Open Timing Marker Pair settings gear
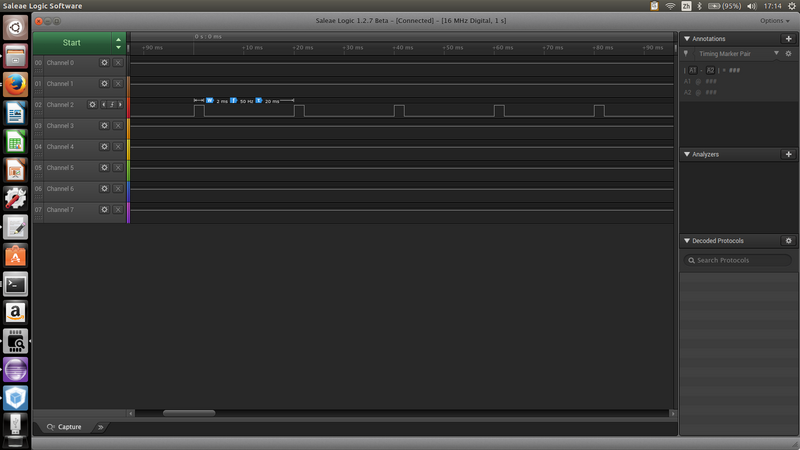 788,54
